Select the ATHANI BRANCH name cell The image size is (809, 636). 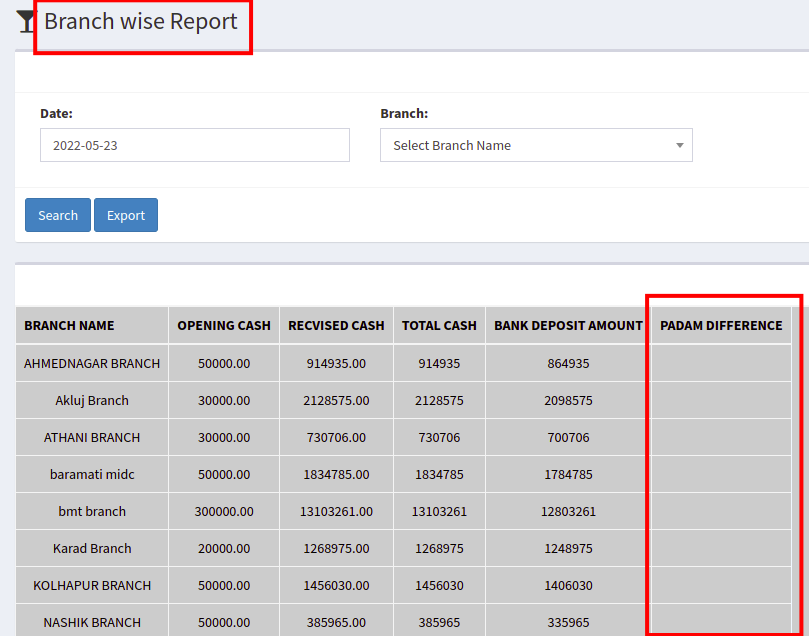click(92, 437)
